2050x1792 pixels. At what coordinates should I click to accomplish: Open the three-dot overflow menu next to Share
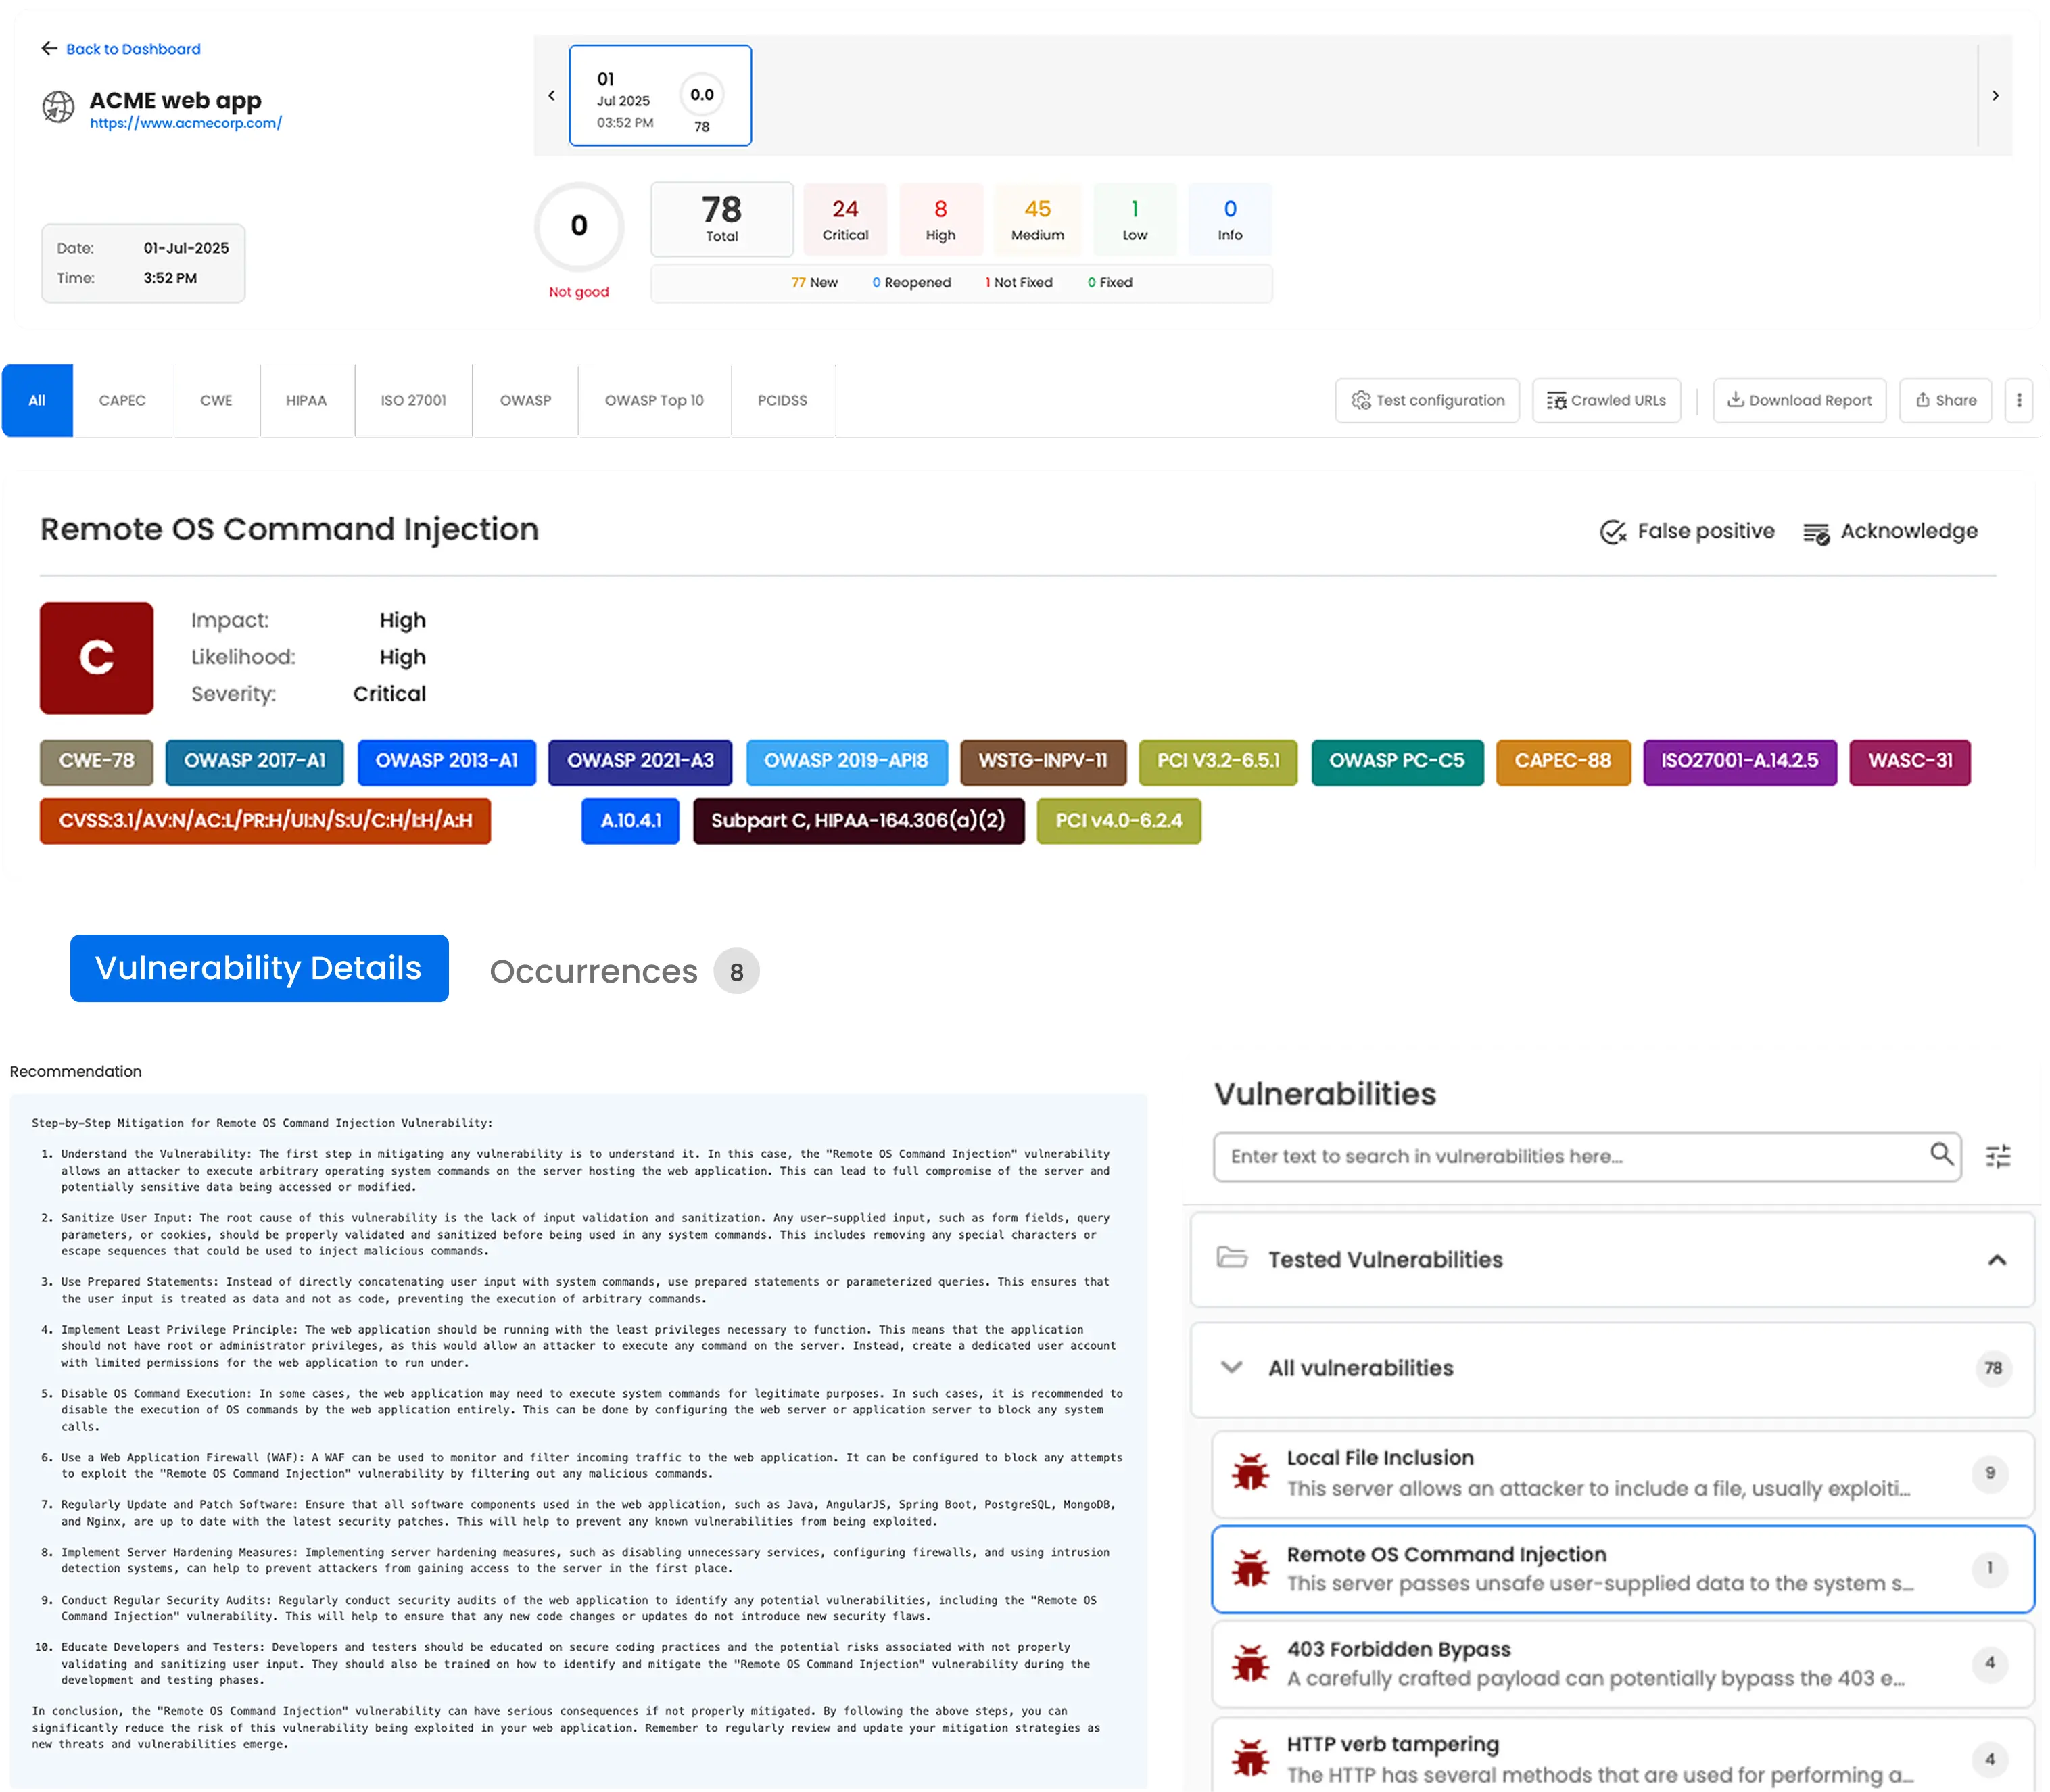(x=2019, y=400)
